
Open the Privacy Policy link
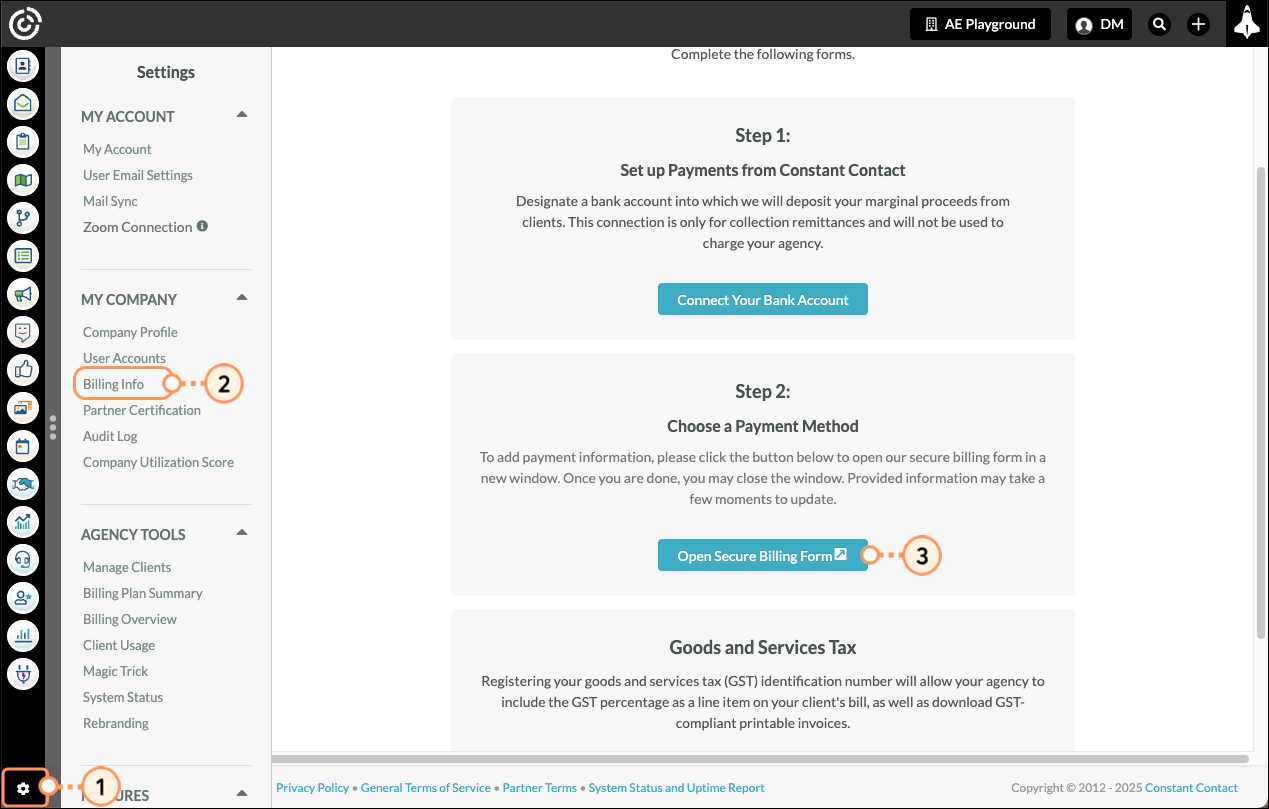coord(312,788)
